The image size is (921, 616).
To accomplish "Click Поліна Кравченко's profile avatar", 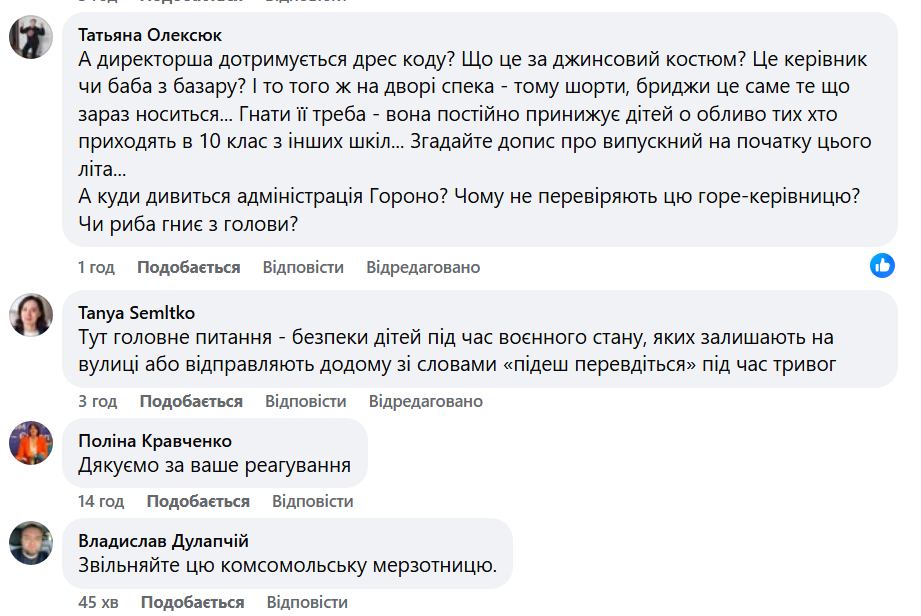I will [x=31, y=443].
